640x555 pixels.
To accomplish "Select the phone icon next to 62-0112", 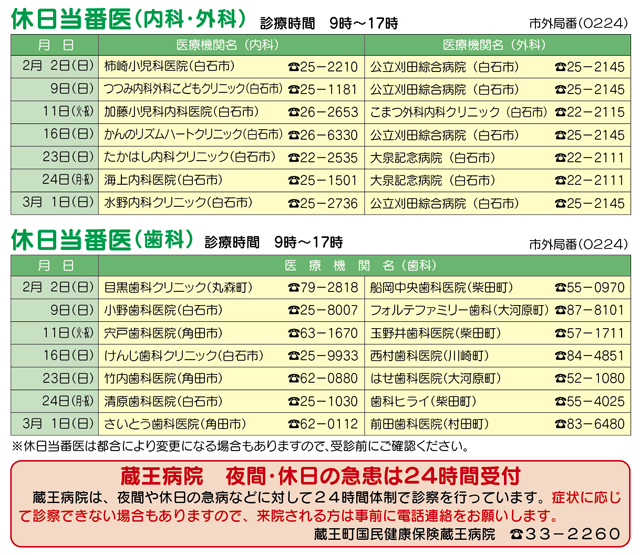I will [292, 424].
